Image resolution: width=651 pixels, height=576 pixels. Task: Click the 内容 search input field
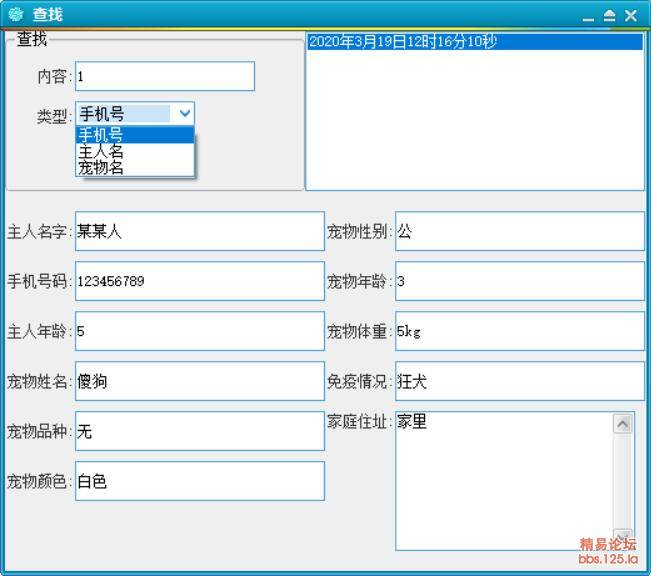165,77
